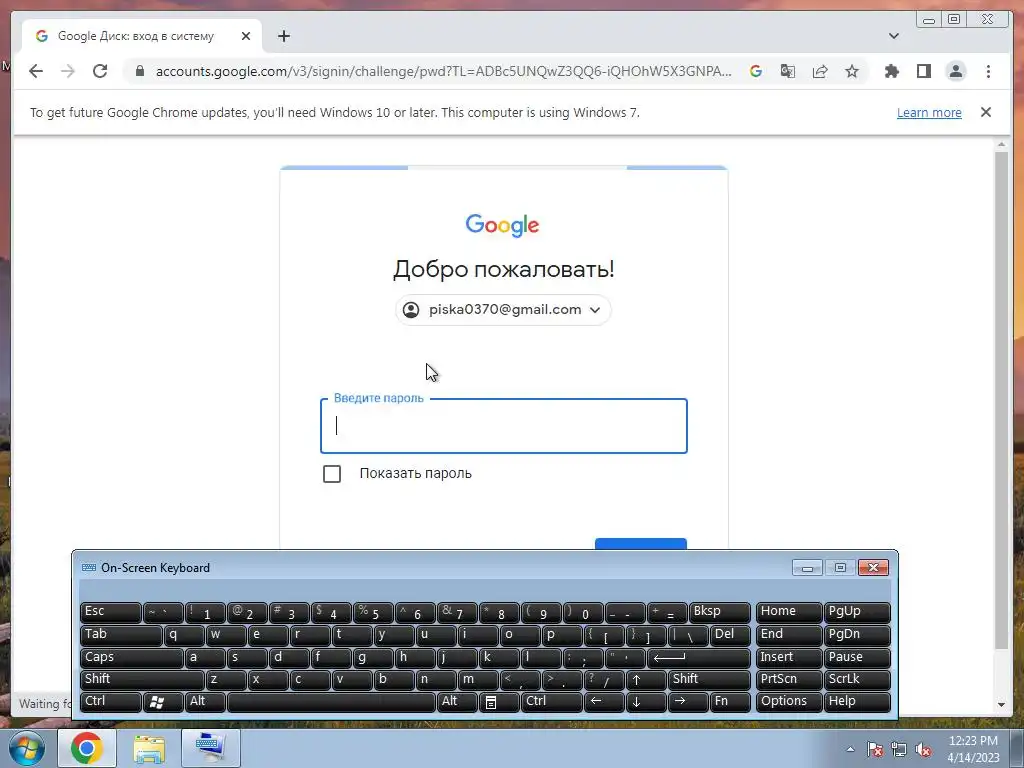Click the PgDn key
This screenshot has height=768, width=1024.
857,635
